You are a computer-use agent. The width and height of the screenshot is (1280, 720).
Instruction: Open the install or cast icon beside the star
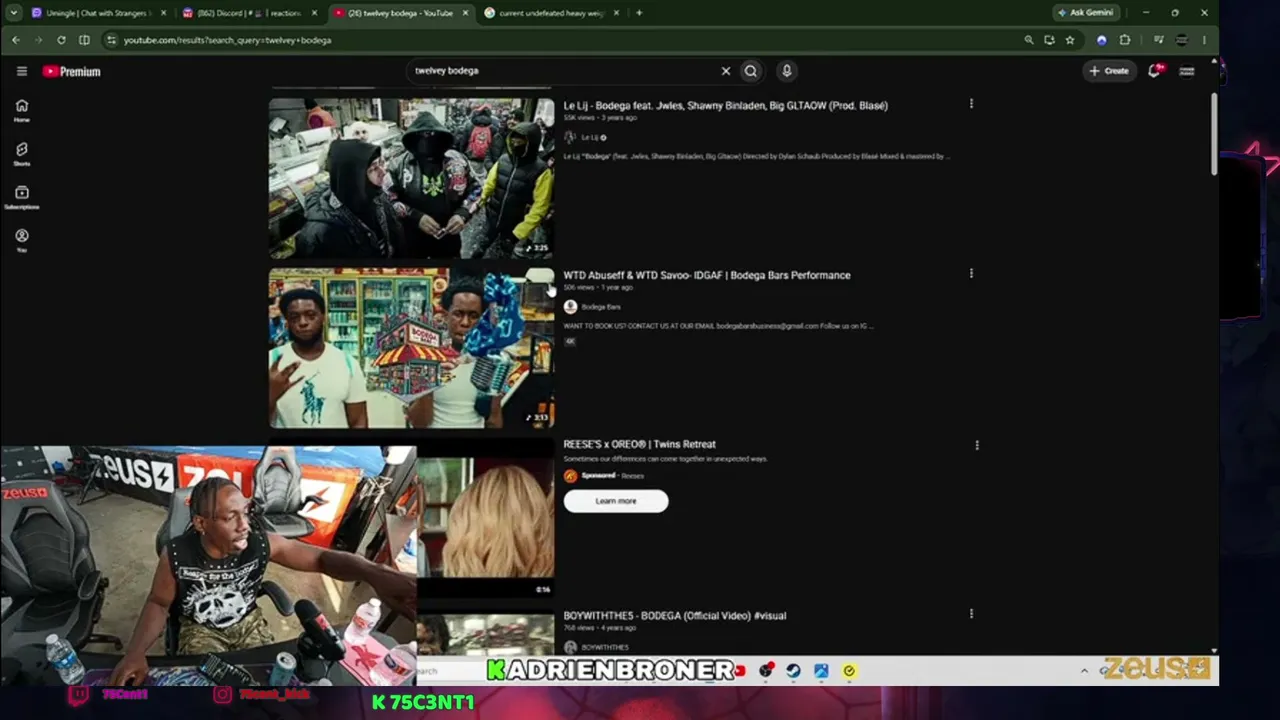tap(1049, 40)
